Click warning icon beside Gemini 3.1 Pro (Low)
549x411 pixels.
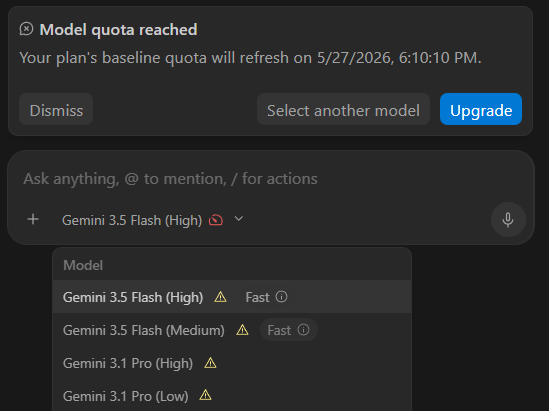(x=206, y=396)
